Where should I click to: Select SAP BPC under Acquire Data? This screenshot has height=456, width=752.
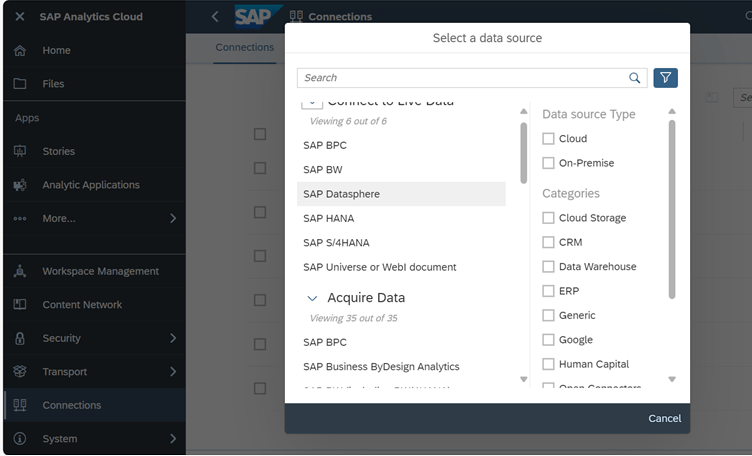pyautogui.click(x=401, y=342)
